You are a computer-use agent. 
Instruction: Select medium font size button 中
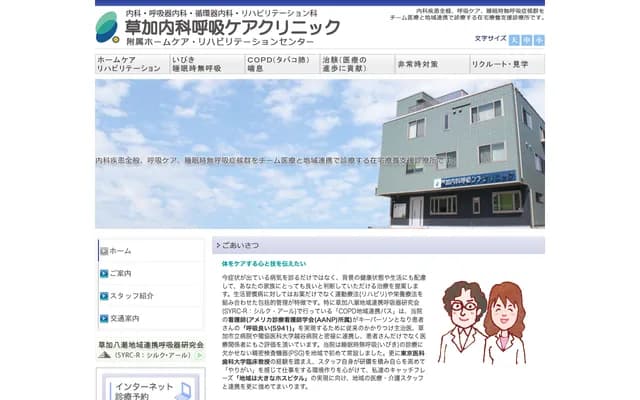tap(527, 40)
